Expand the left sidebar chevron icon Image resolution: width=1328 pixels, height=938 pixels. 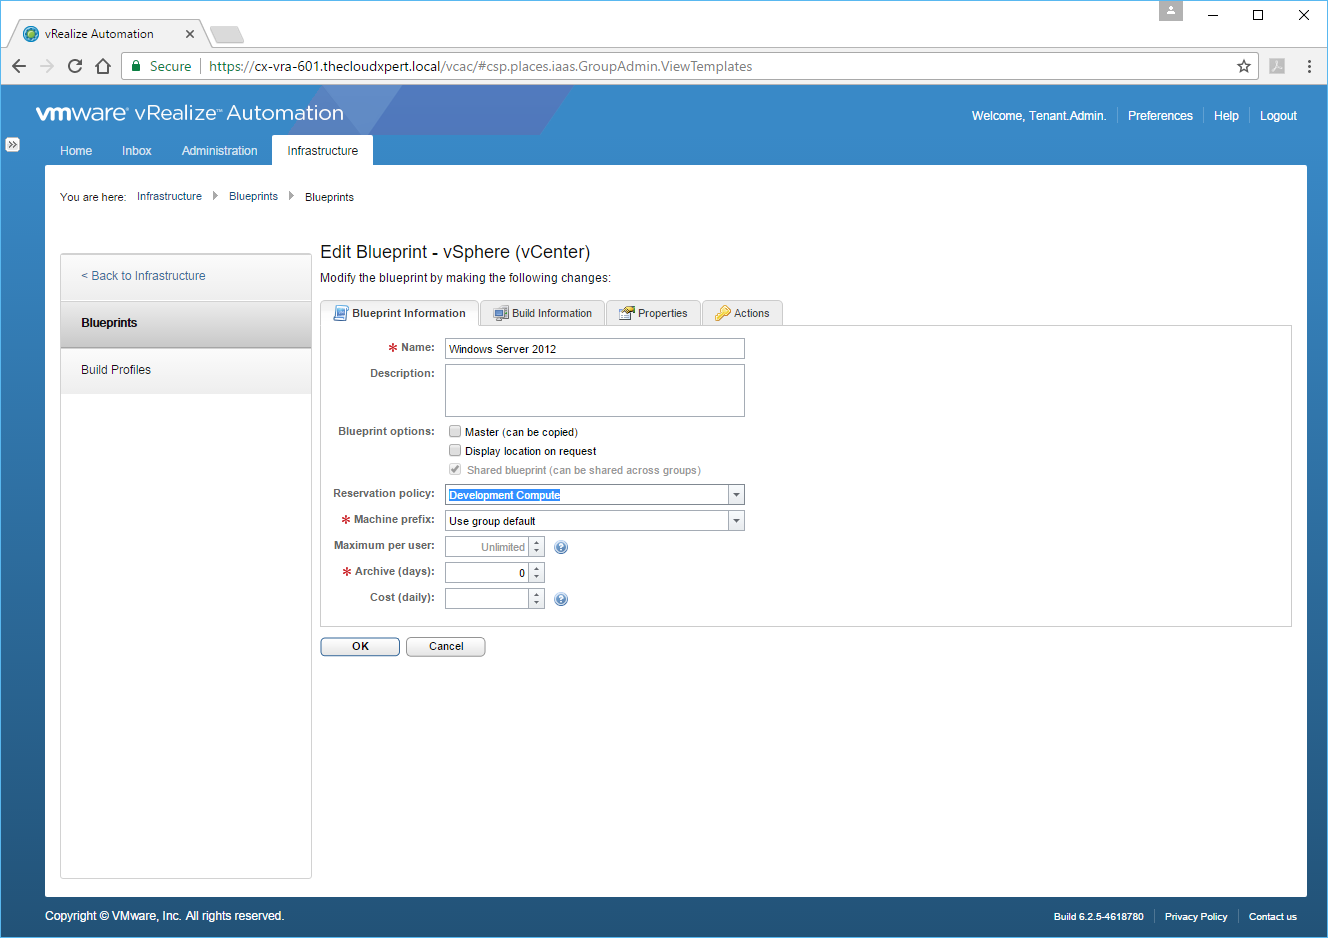pyautogui.click(x=12, y=144)
